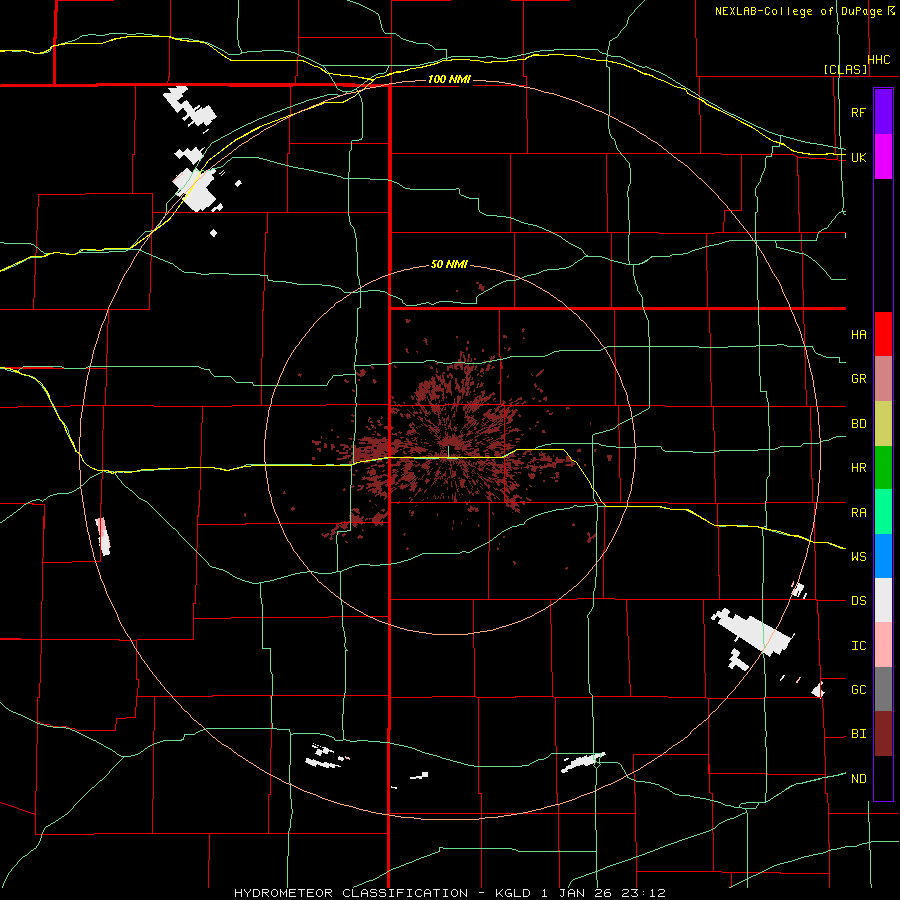900x900 pixels.
Task: Click the NEXLAB-College of DuPage text
Action: click(798, 11)
